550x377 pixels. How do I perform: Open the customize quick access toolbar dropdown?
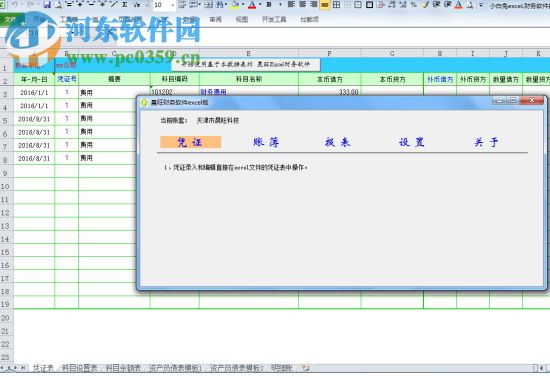(481, 5)
